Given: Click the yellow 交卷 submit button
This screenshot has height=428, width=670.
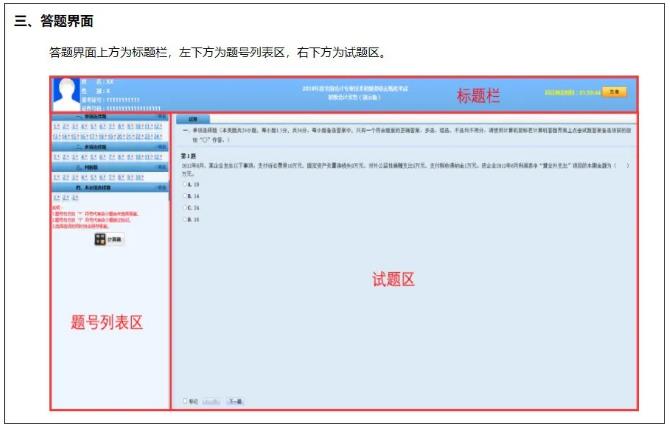Looking at the screenshot, I should click(x=616, y=92).
